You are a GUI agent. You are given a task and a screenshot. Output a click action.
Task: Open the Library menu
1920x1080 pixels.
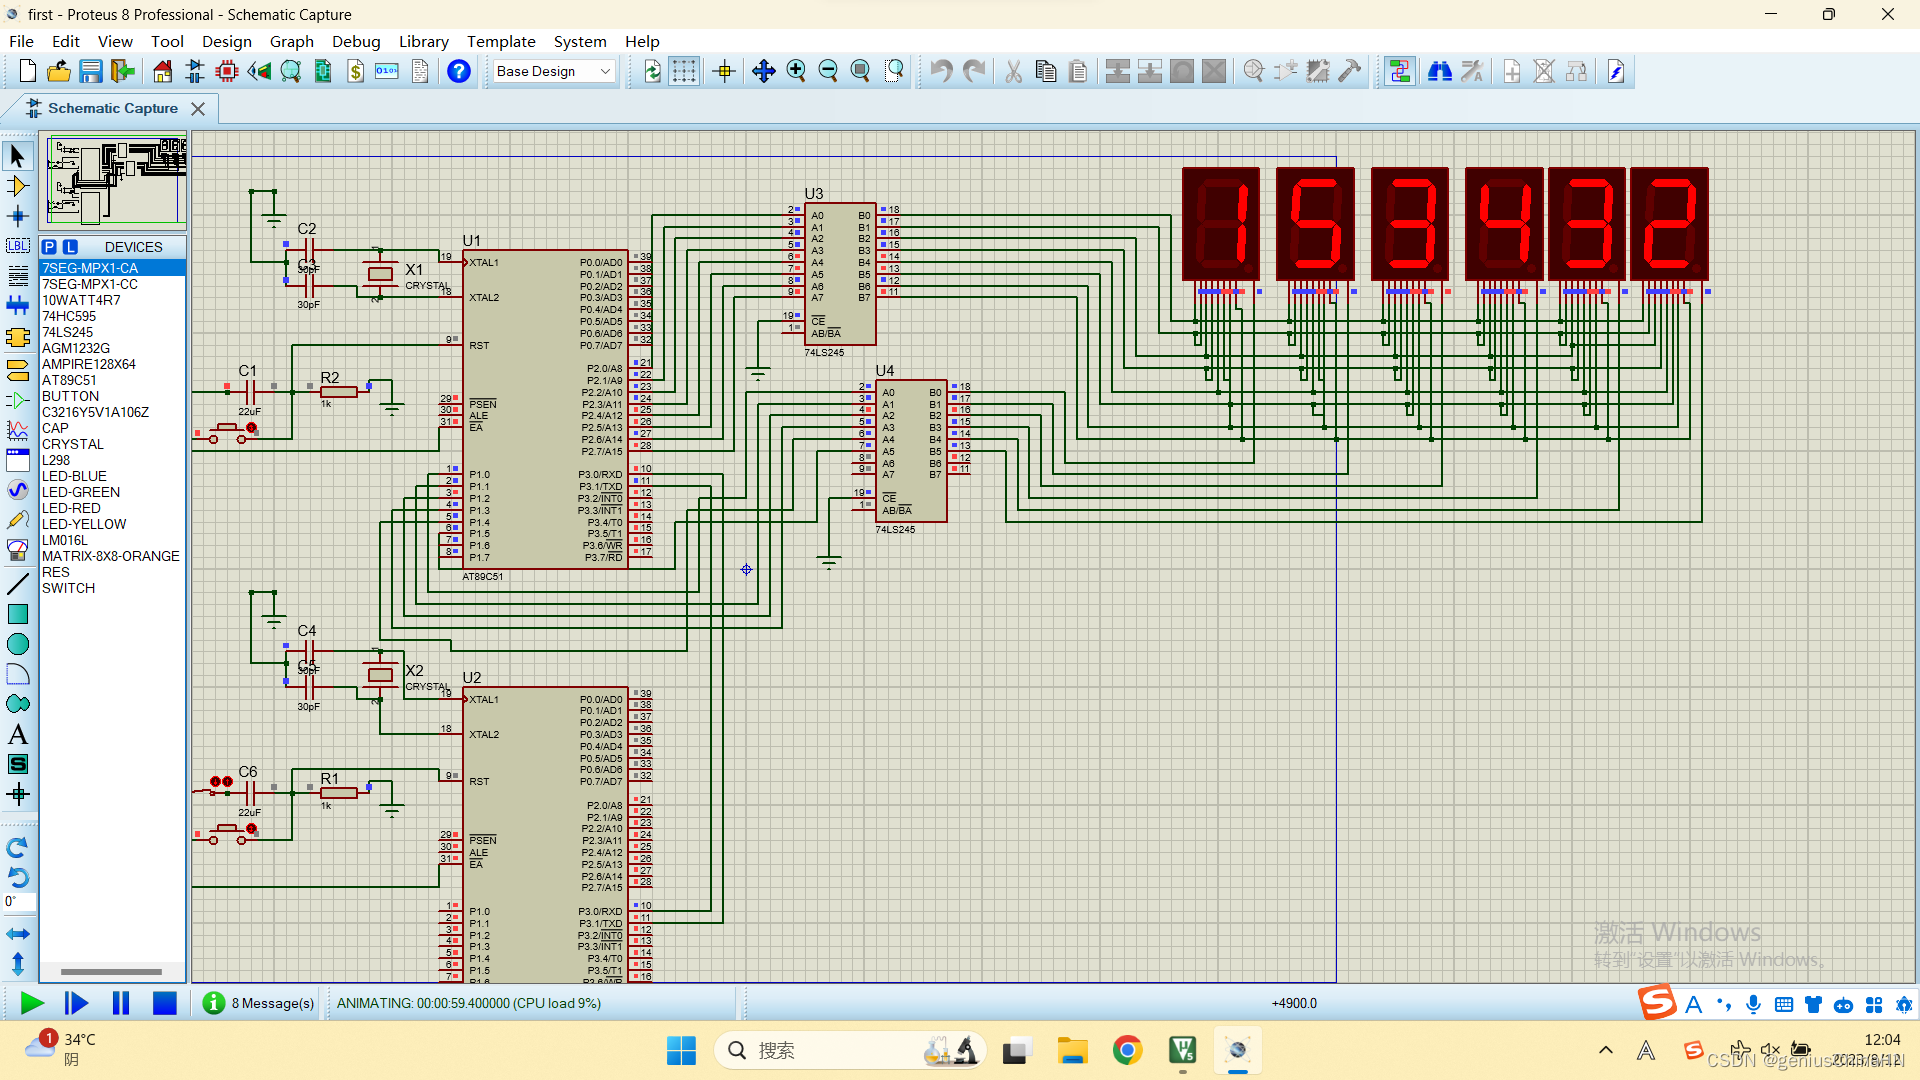point(423,41)
